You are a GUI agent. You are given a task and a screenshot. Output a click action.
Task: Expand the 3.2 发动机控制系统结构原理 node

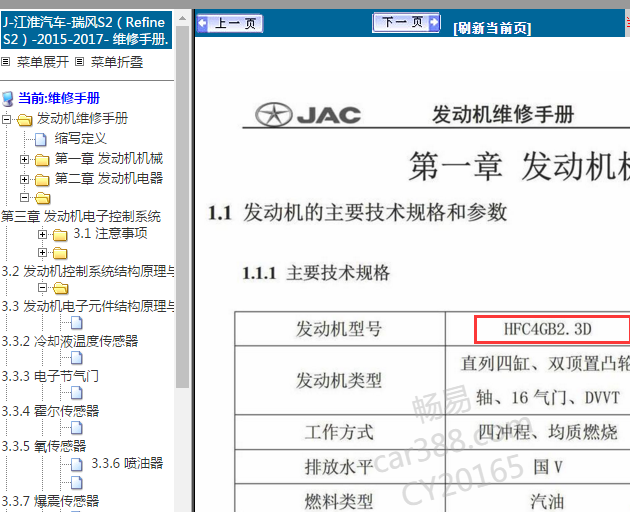[x=43, y=252]
